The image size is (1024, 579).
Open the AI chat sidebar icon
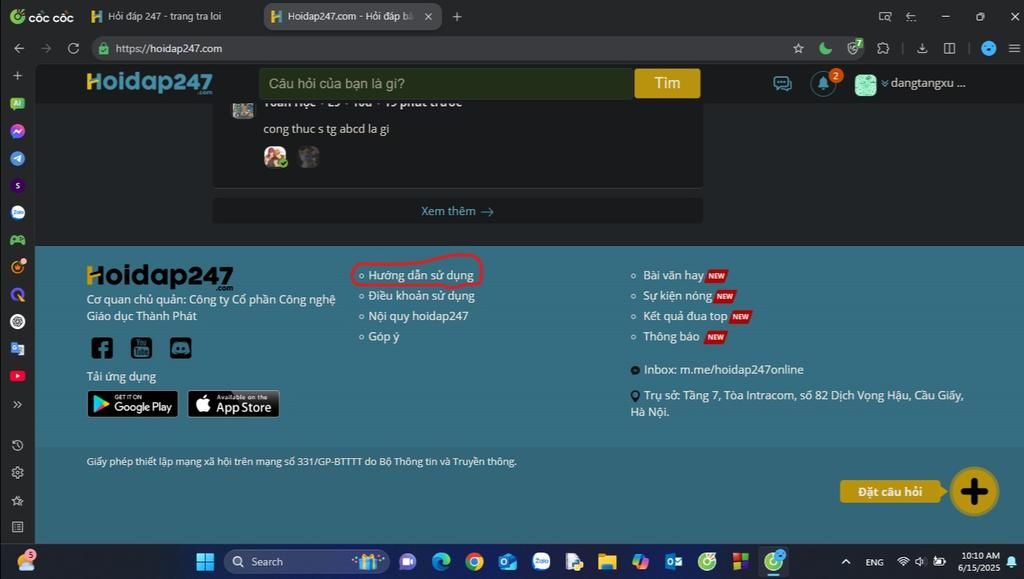[18, 104]
